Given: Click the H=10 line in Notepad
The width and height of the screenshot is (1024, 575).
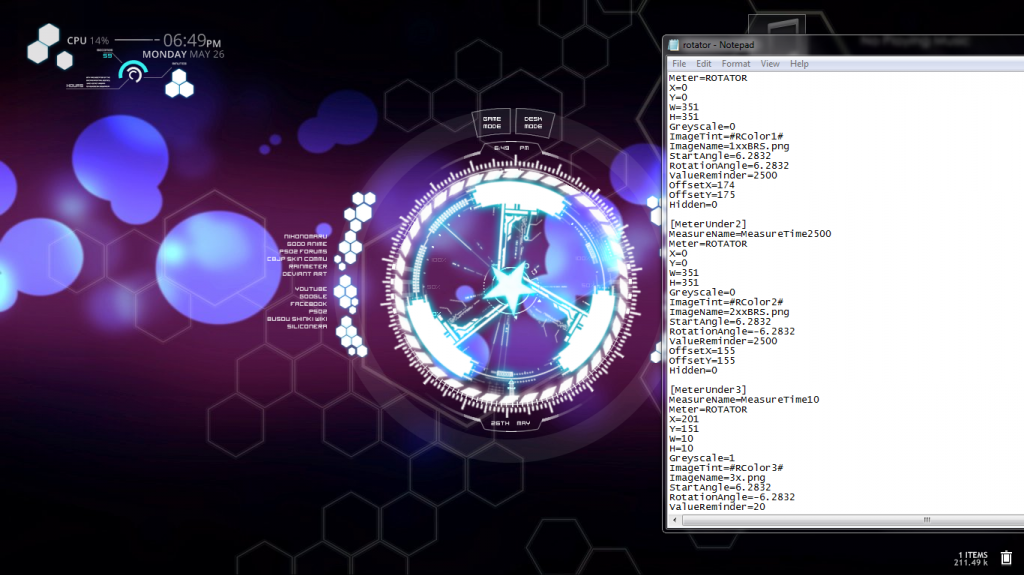Looking at the screenshot, I should [681, 449].
